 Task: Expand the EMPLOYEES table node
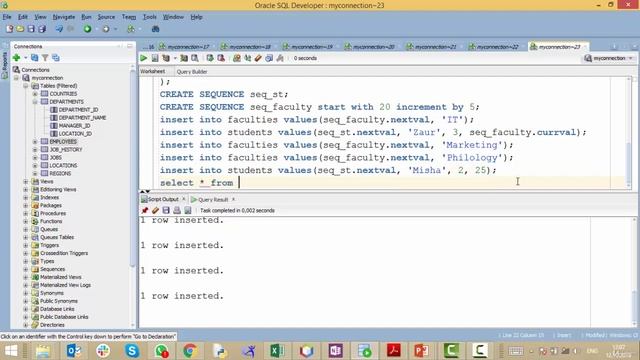click(x=35, y=142)
